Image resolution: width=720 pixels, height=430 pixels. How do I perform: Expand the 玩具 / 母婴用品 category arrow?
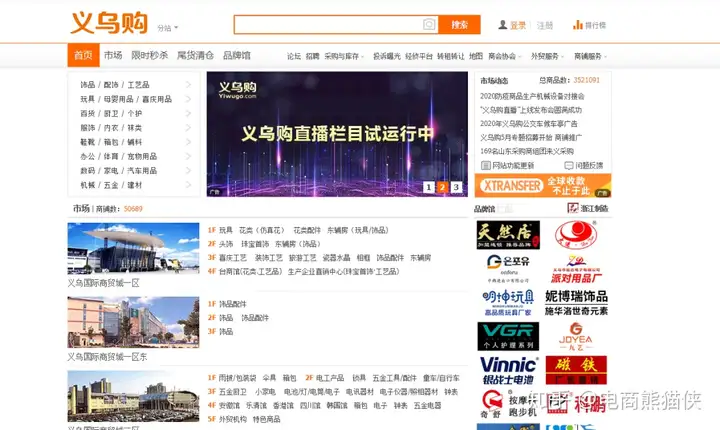(x=188, y=99)
